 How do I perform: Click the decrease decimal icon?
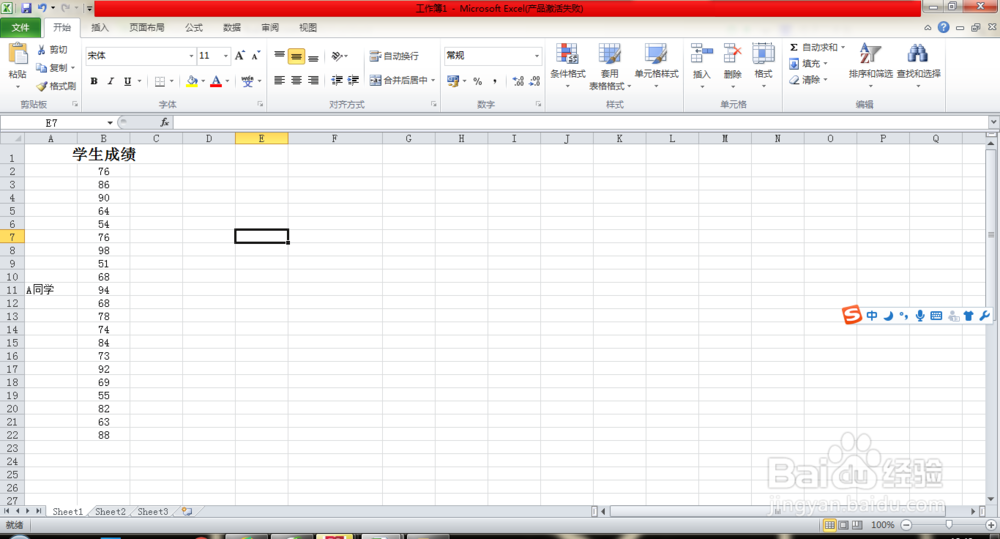pos(534,82)
